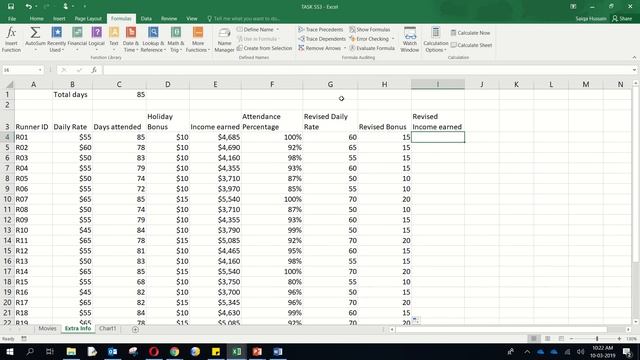
Task: Click the Select All corner button
Action: pos(8,84)
